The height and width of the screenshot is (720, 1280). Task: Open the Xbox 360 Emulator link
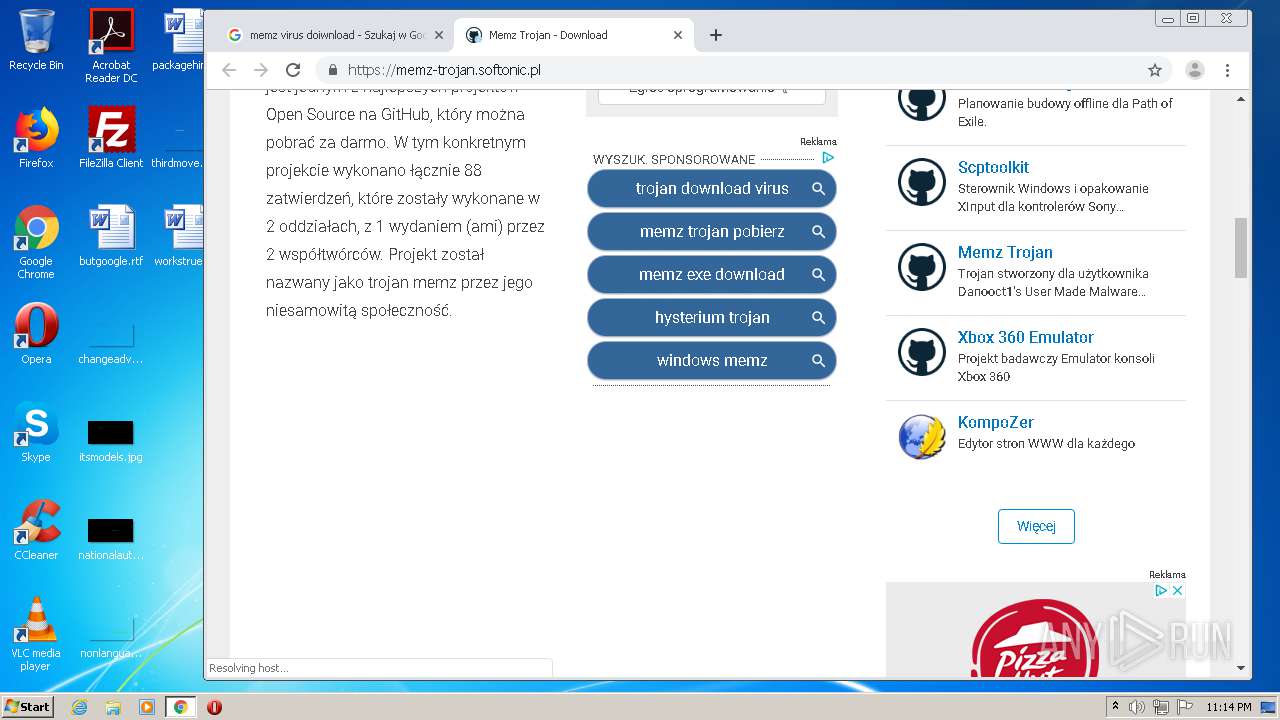pos(1026,337)
